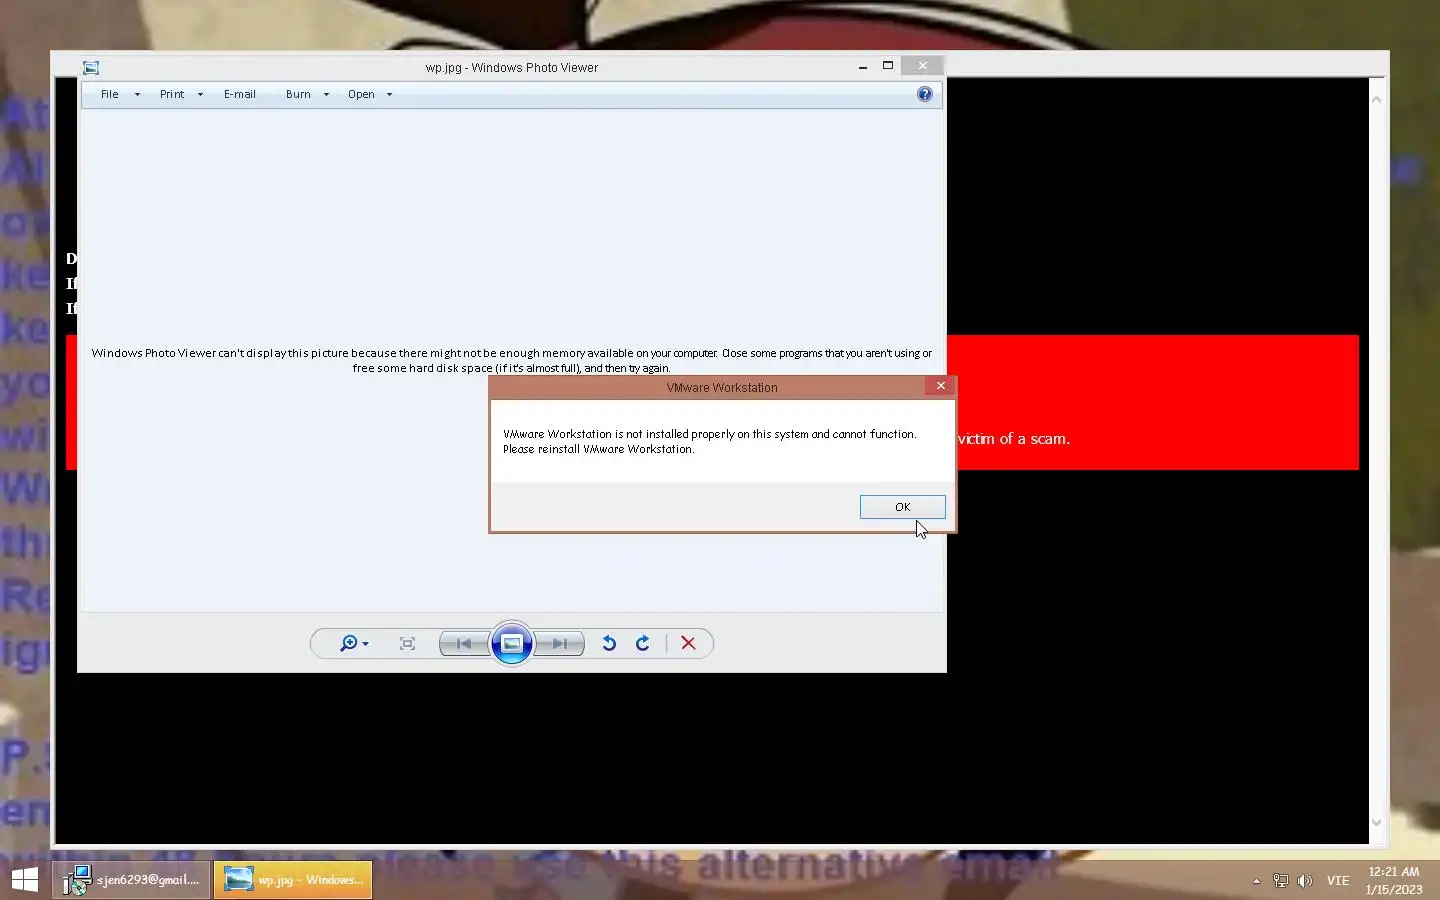Minimize the Windows Photo Viewer window
The image size is (1440, 900).
click(x=862, y=67)
